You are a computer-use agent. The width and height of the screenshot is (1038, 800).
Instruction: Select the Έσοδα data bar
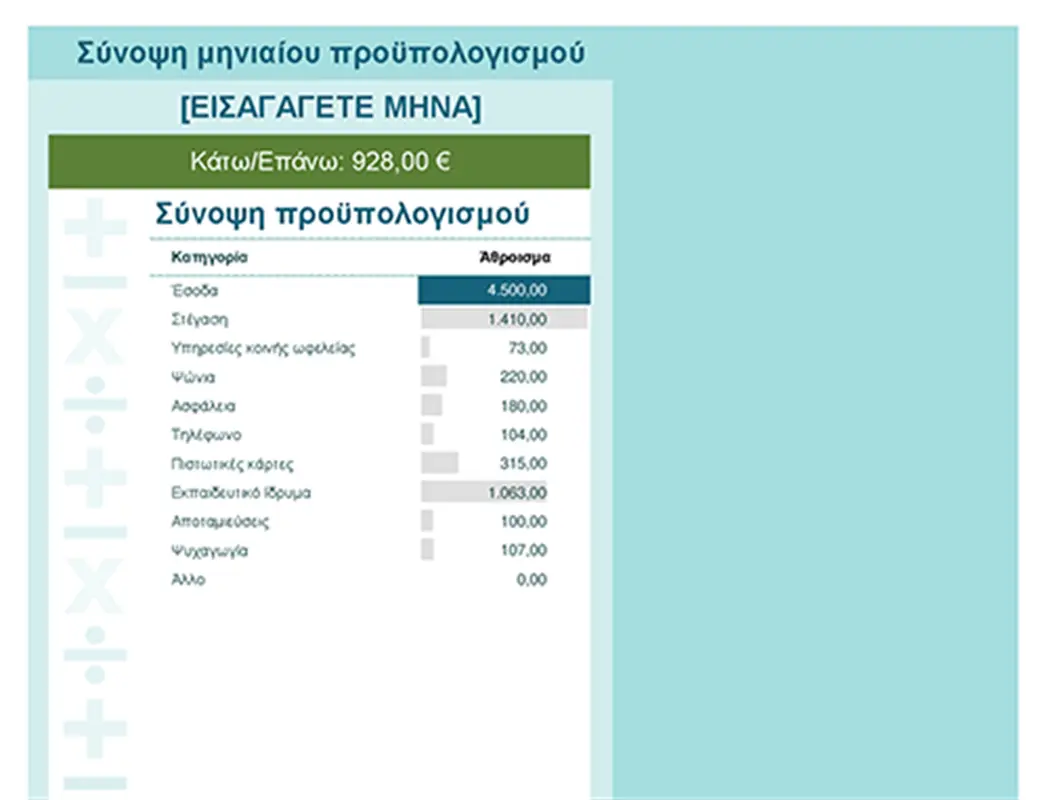coord(503,290)
